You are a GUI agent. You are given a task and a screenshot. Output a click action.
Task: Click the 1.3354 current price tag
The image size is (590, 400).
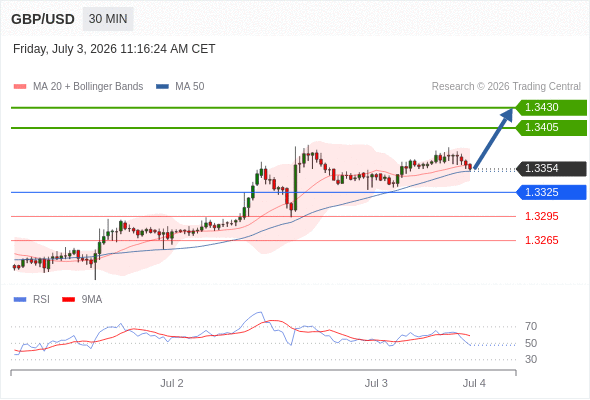(551, 169)
